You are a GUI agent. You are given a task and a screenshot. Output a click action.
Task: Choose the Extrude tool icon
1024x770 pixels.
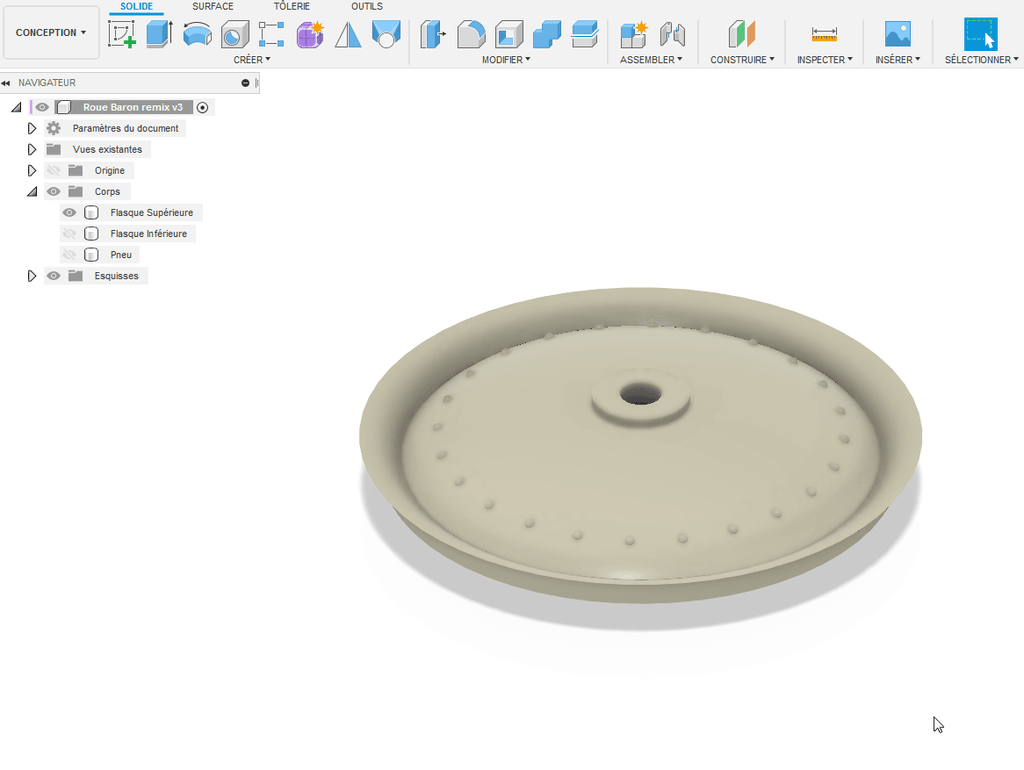coord(159,34)
